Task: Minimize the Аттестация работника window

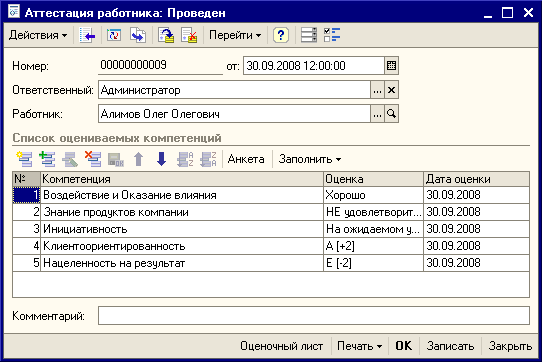Action: [x=488, y=13]
